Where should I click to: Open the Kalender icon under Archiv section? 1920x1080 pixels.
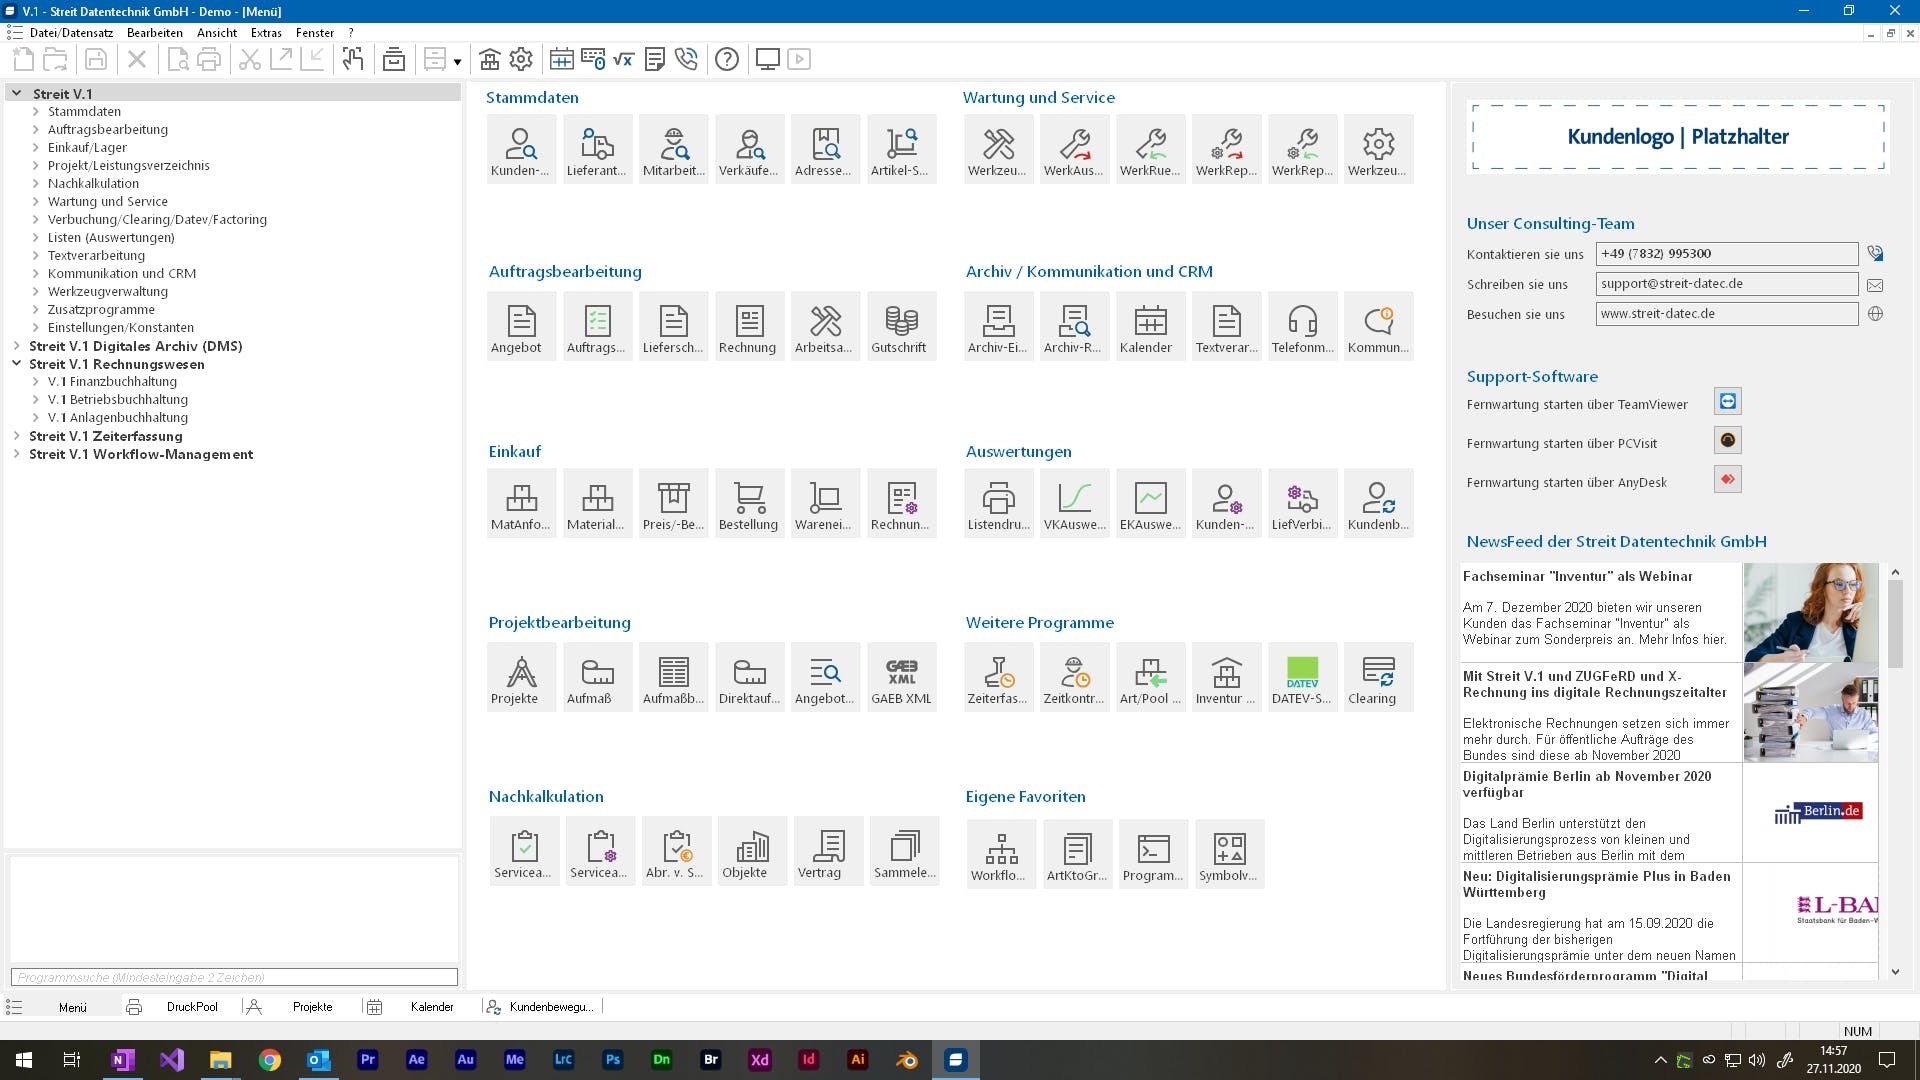coord(1150,327)
